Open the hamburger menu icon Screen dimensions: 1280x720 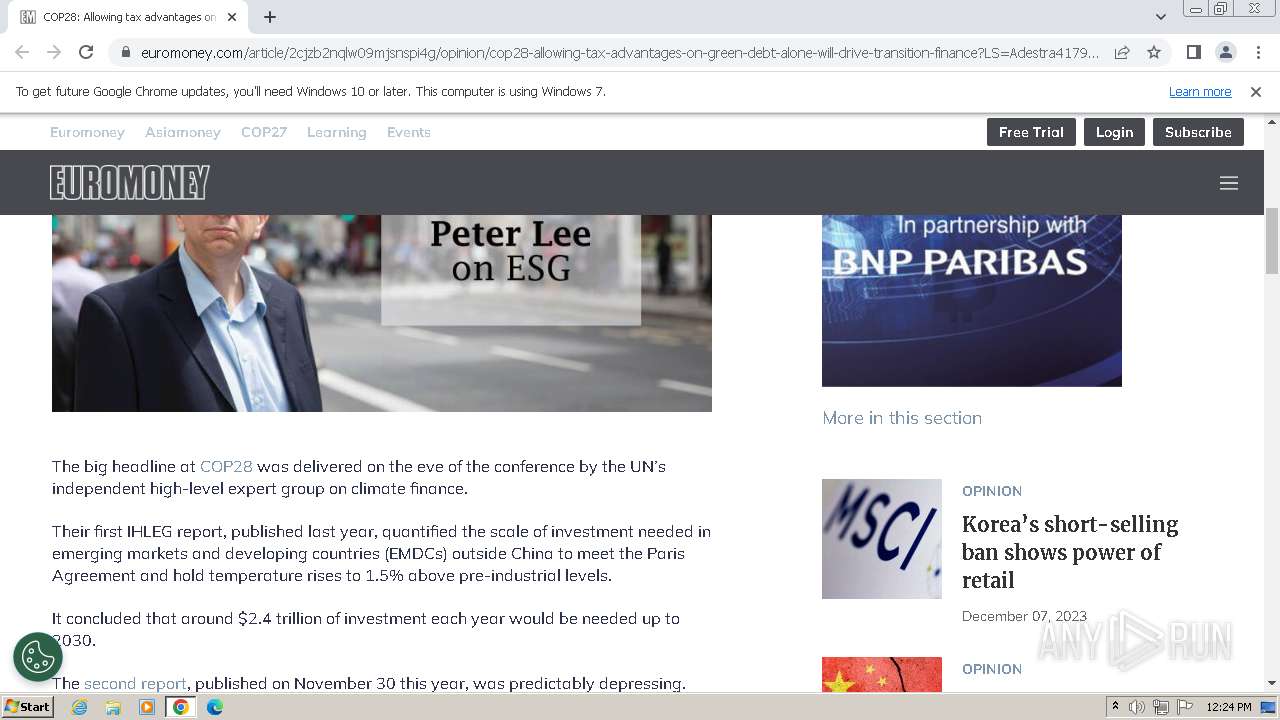1229,183
